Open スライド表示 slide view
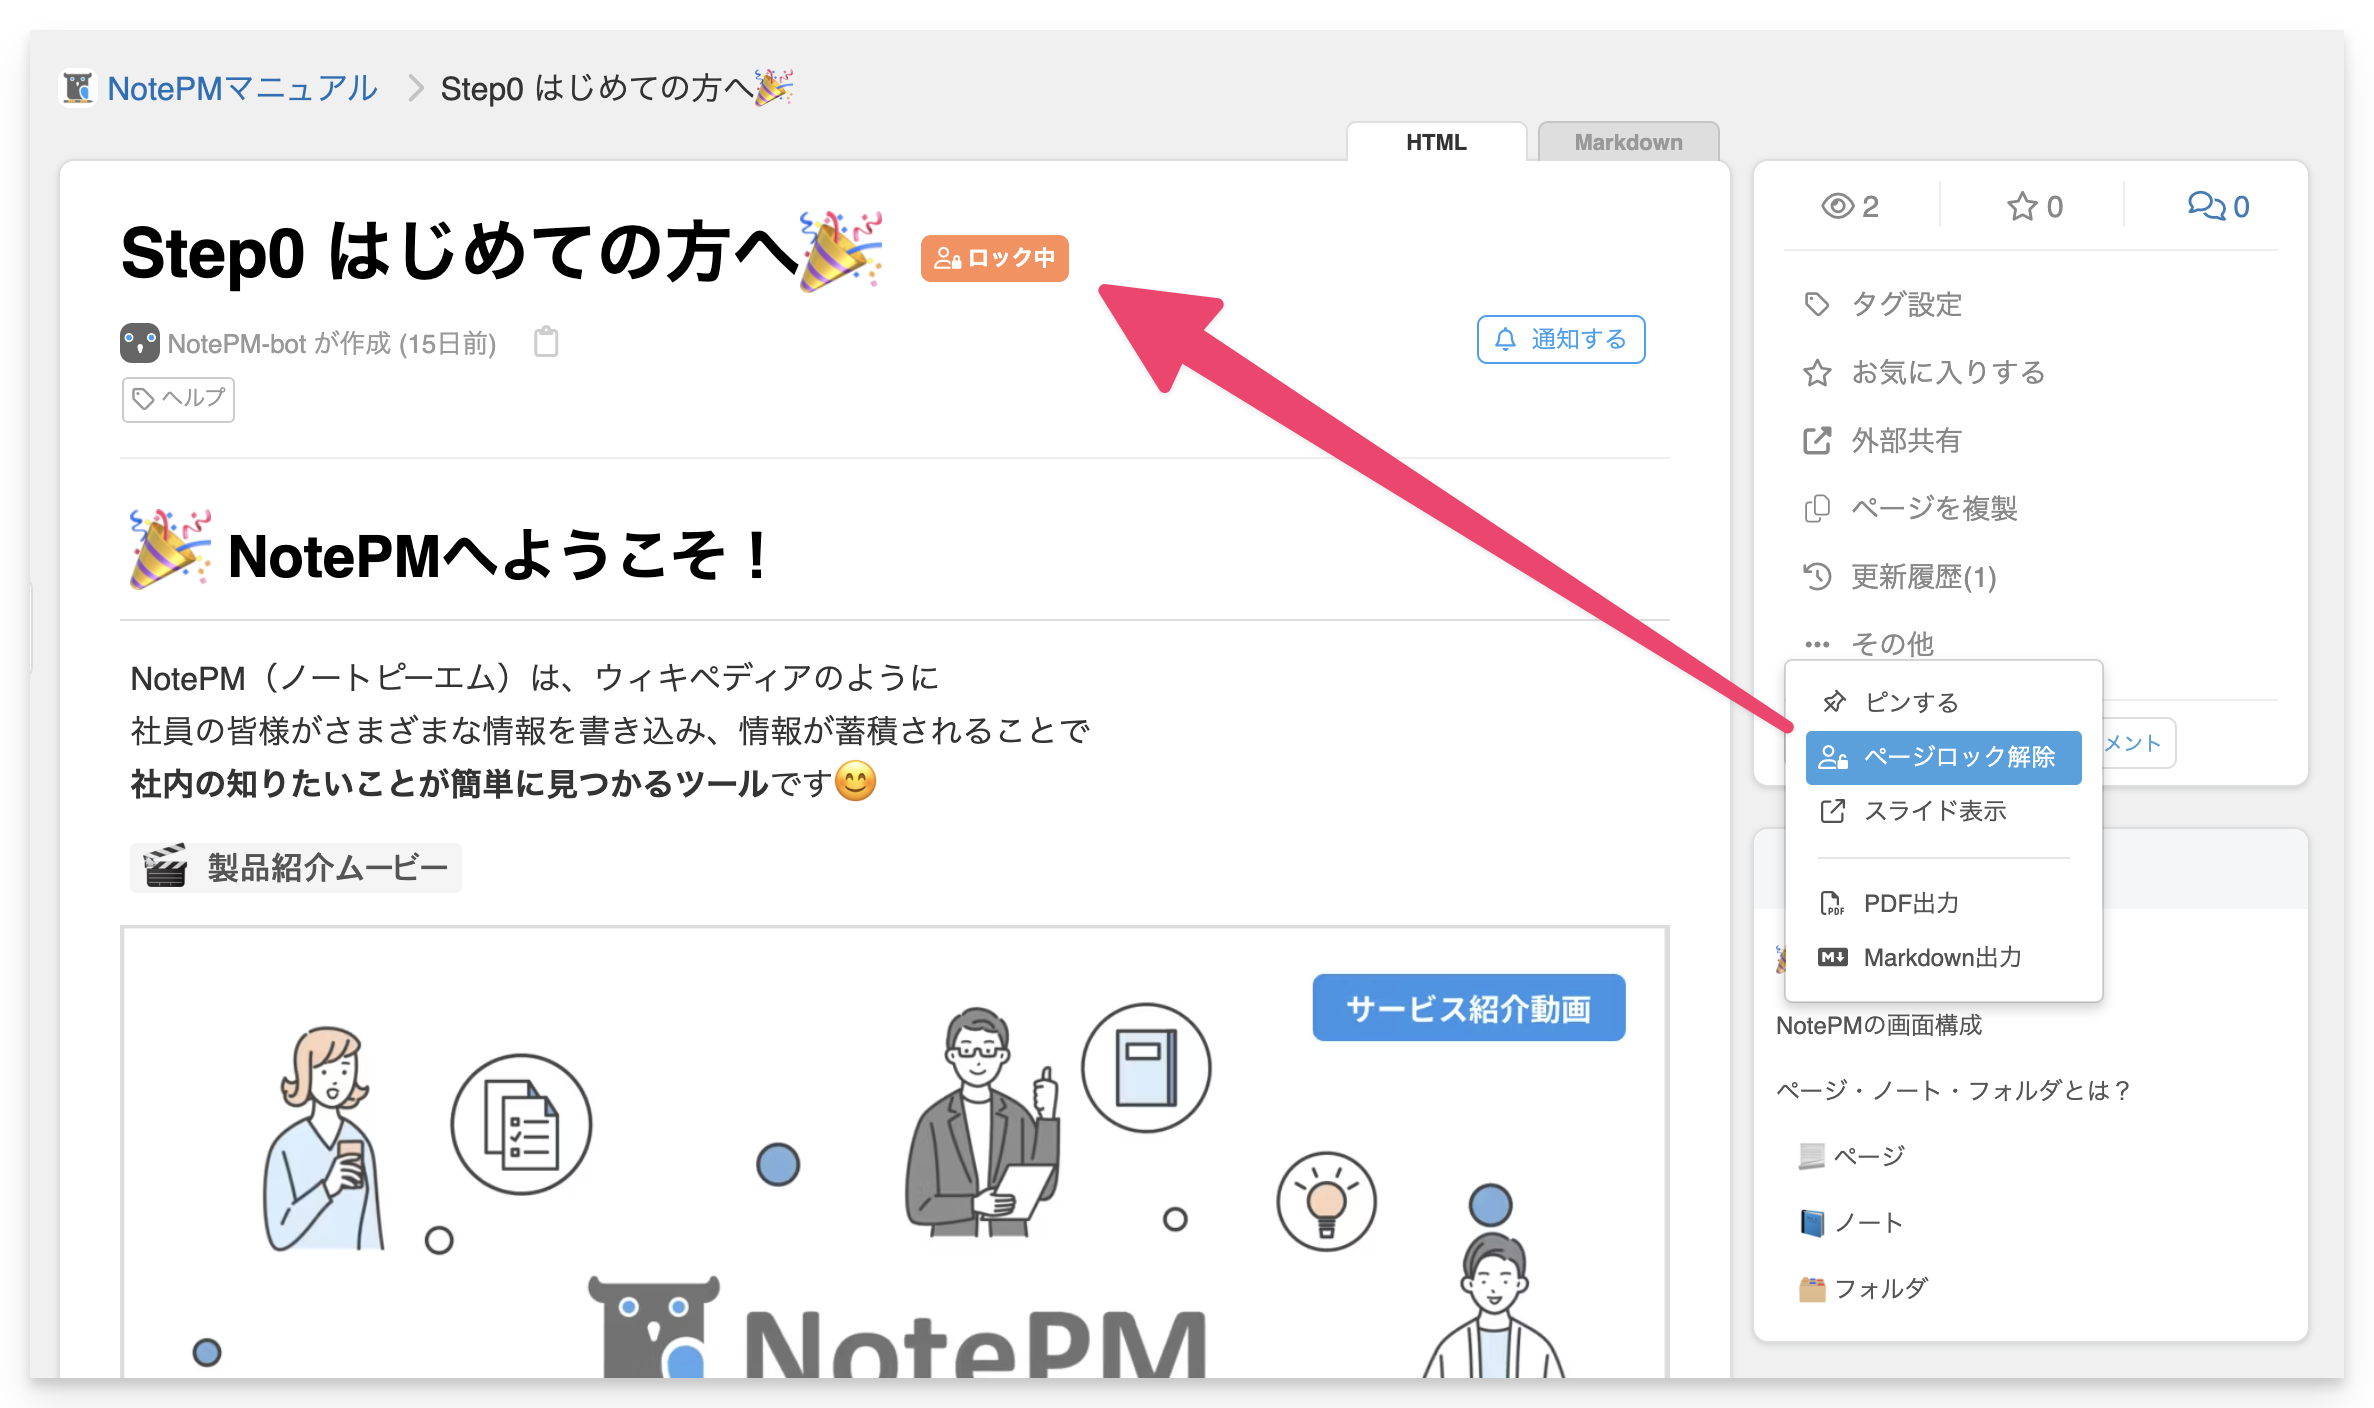Viewport: 2374px width, 1408px height. click(x=1943, y=811)
